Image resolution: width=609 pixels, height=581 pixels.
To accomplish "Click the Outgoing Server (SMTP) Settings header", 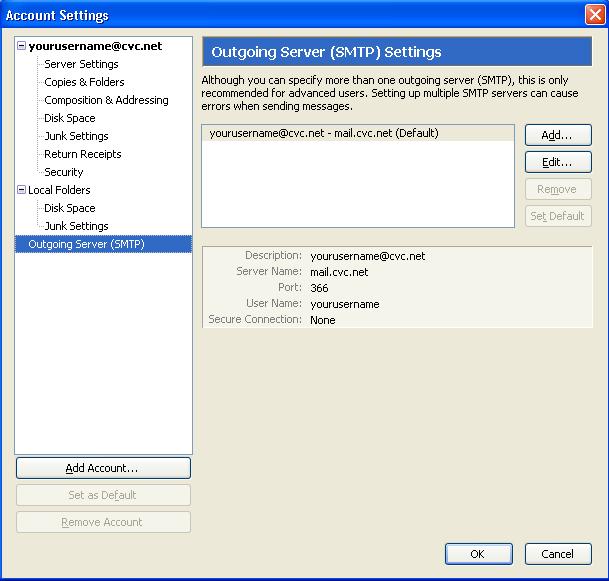I will coord(397,52).
